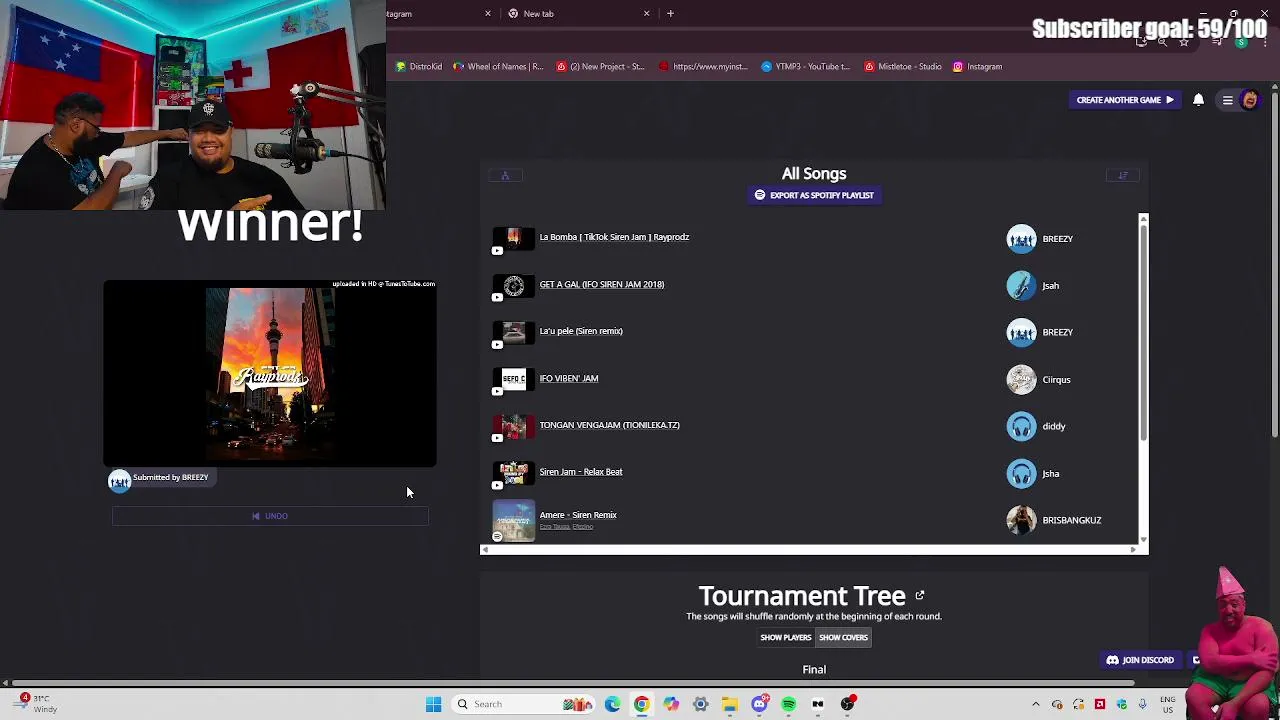Open tournament tree in new window icon
The height and width of the screenshot is (720, 1280).
(x=919, y=596)
